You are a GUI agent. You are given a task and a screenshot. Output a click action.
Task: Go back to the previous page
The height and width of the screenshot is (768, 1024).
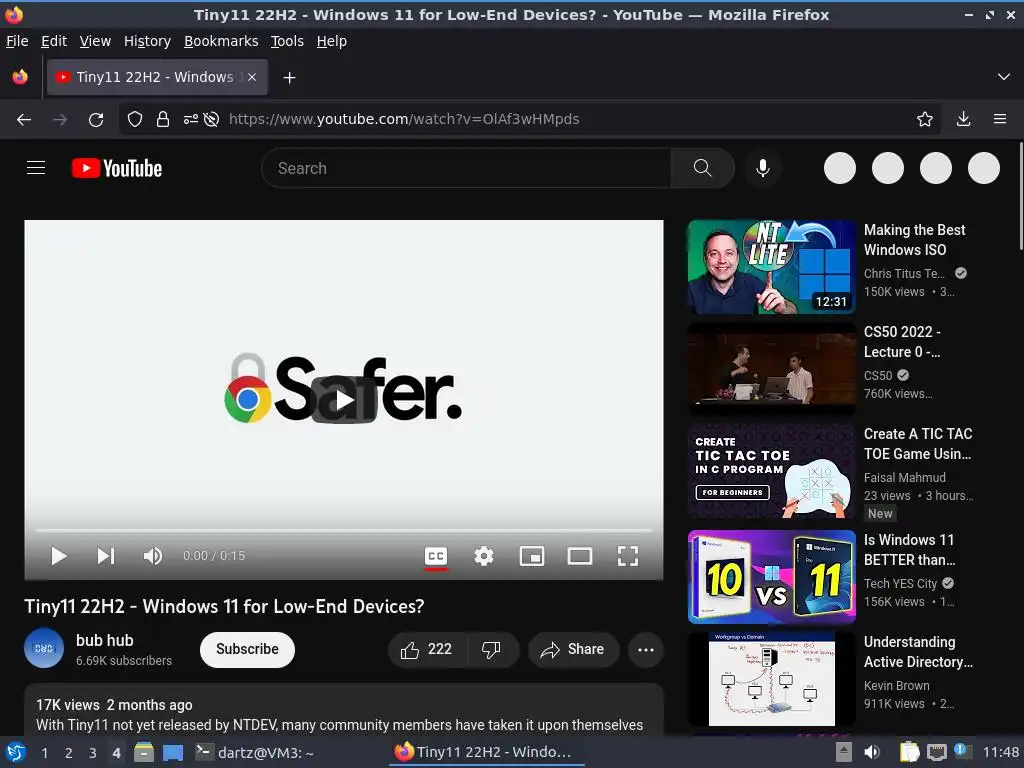pyautogui.click(x=24, y=120)
